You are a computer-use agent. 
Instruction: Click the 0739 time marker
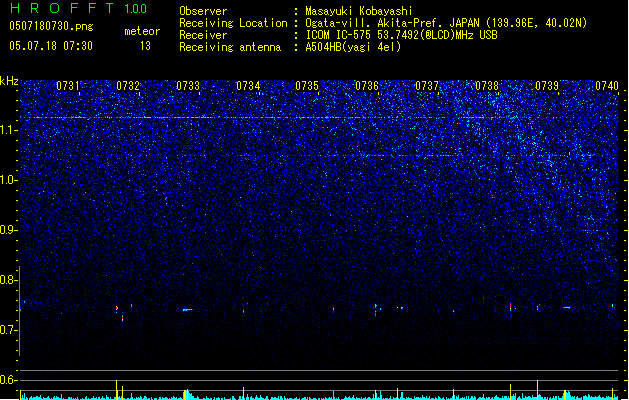click(x=547, y=86)
